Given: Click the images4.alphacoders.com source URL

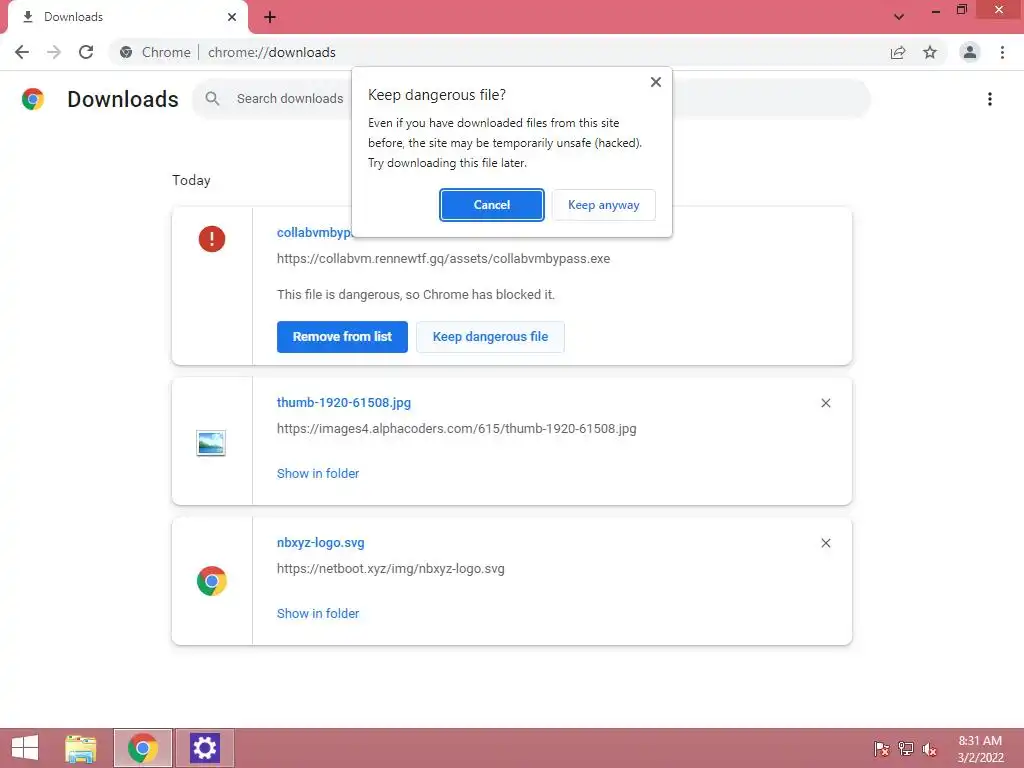Looking at the screenshot, I should pos(456,429).
